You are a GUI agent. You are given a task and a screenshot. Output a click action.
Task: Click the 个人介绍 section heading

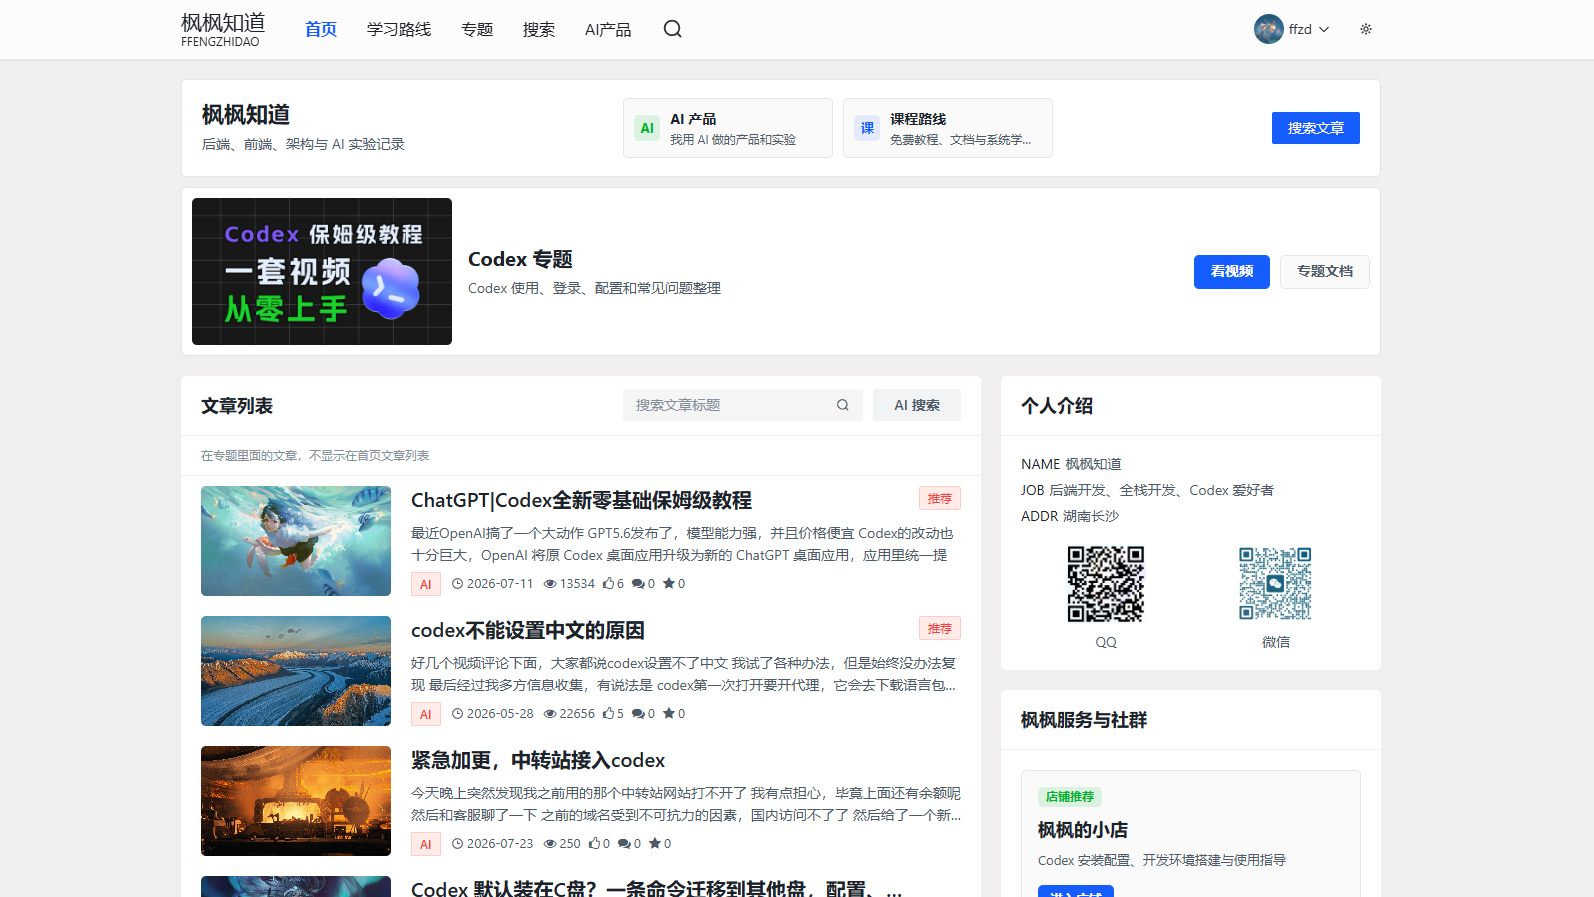coord(1057,406)
